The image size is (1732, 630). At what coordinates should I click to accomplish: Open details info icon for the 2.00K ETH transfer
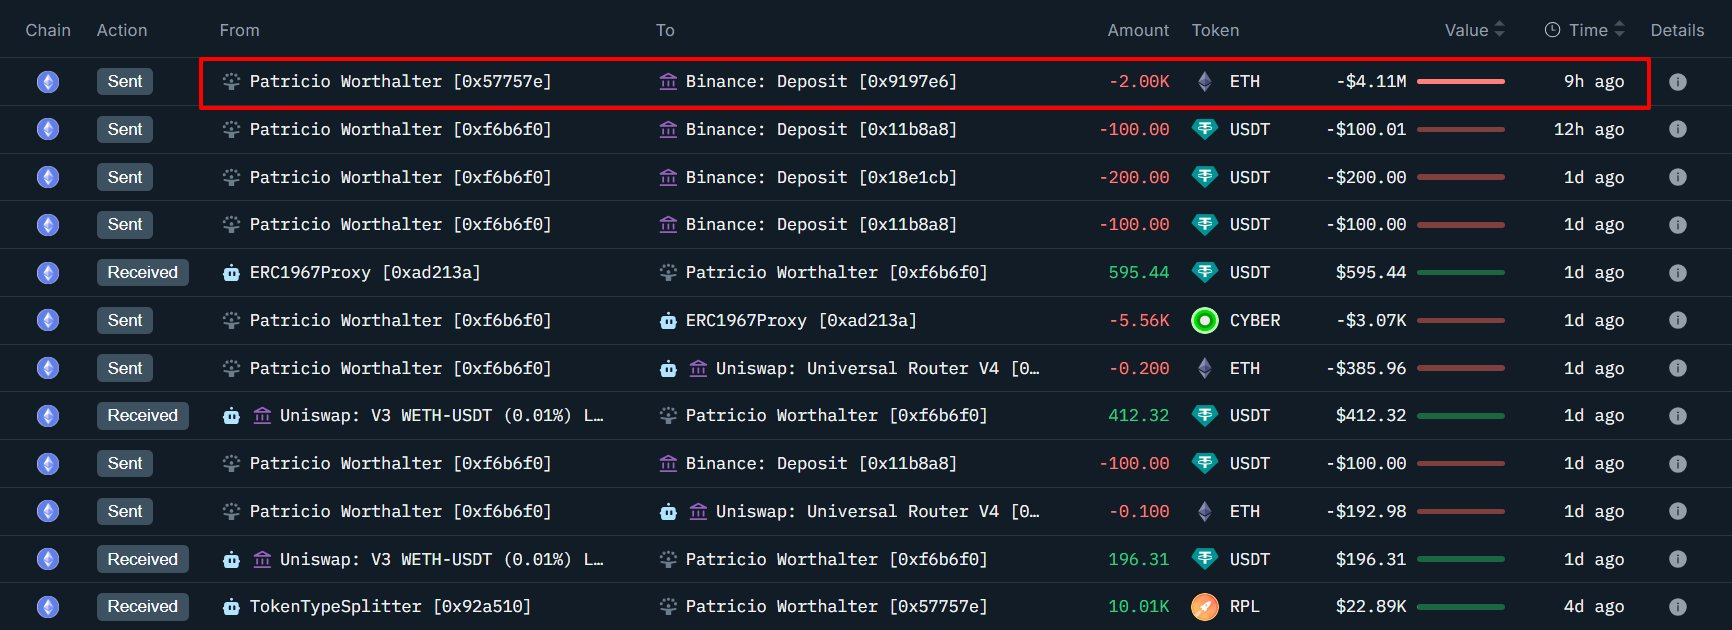tap(1678, 82)
